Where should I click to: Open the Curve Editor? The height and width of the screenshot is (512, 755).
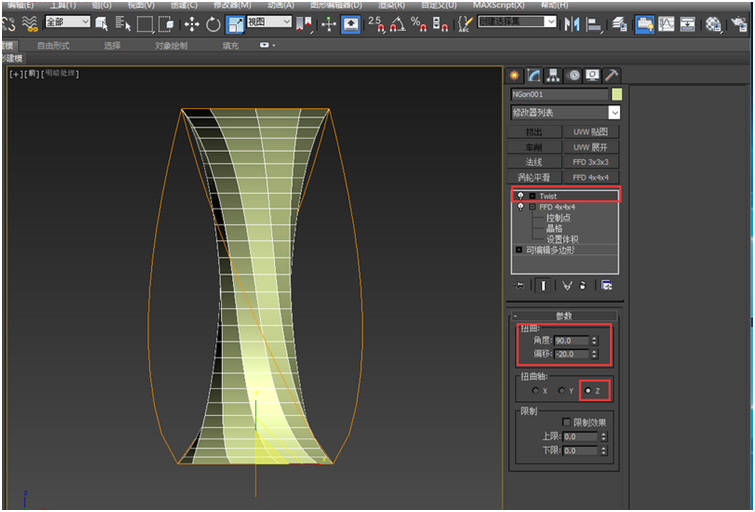[666, 24]
